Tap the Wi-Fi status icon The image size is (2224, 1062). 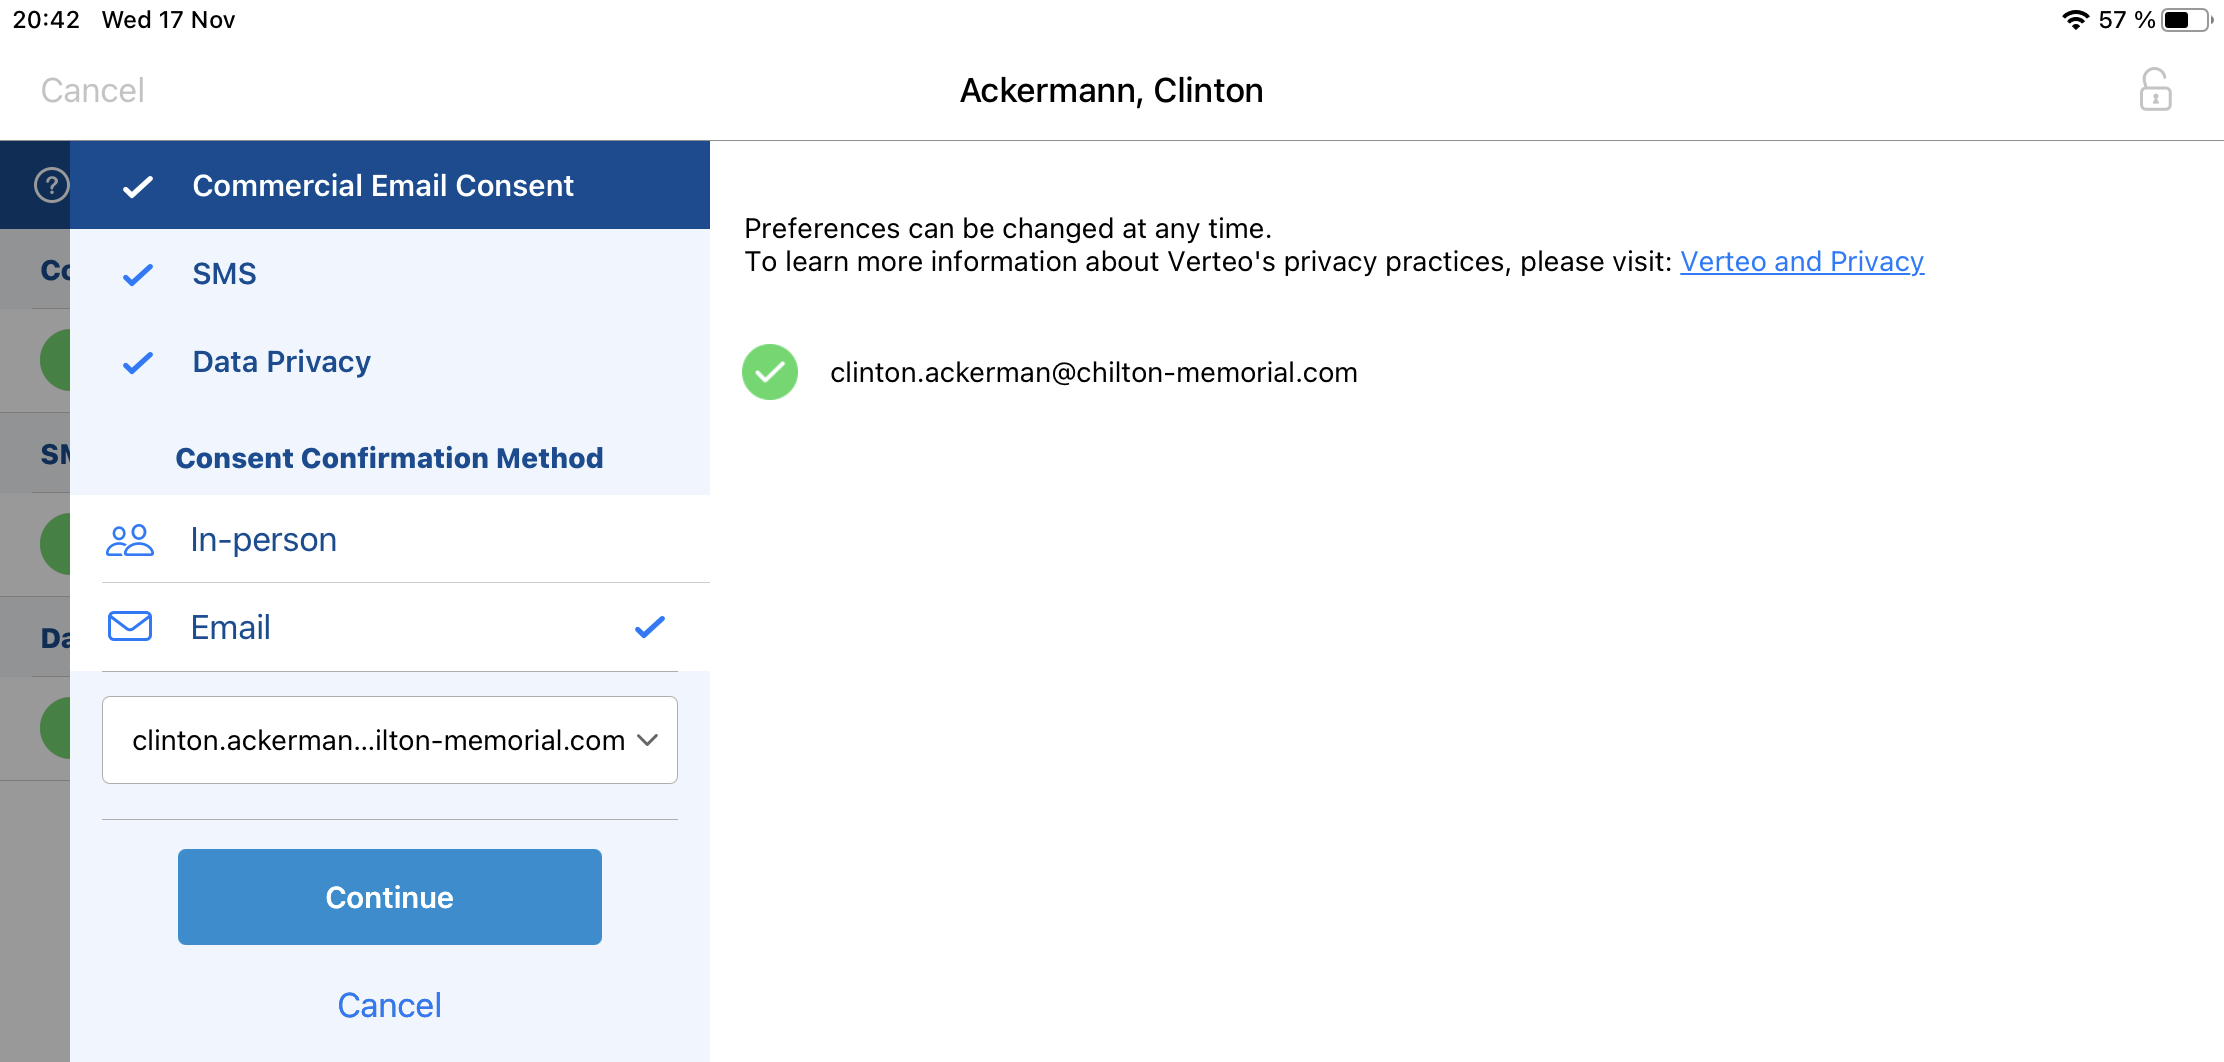click(2076, 20)
